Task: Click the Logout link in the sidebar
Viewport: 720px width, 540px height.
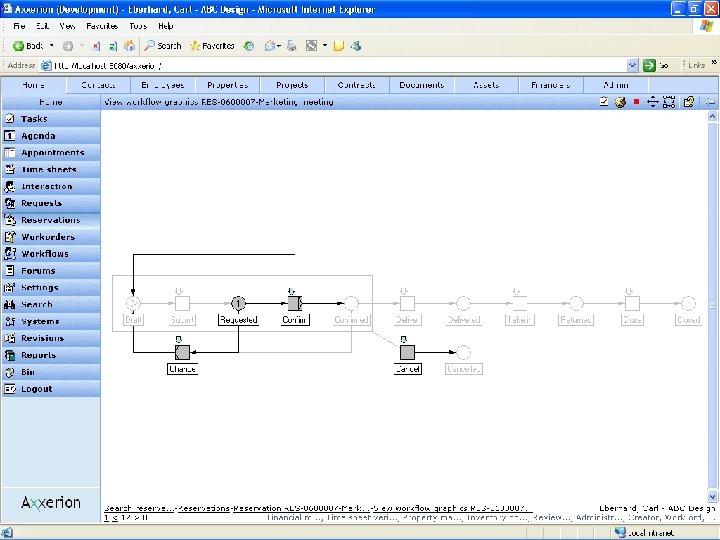Action: point(37,389)
